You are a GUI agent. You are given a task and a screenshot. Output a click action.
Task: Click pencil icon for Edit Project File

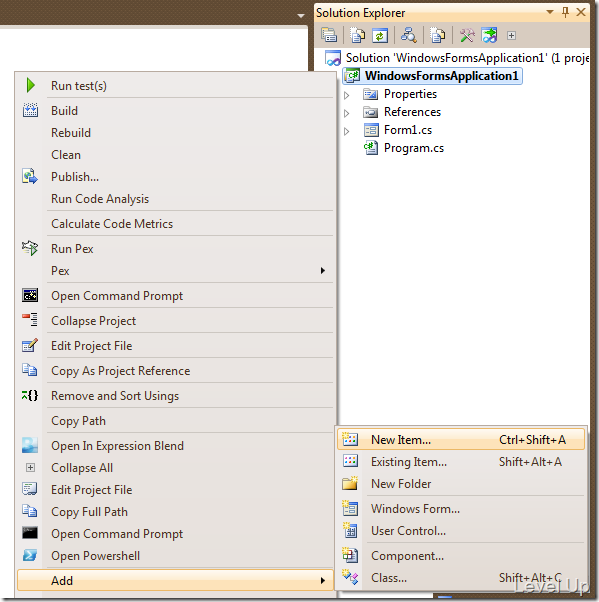pos(30,345)
